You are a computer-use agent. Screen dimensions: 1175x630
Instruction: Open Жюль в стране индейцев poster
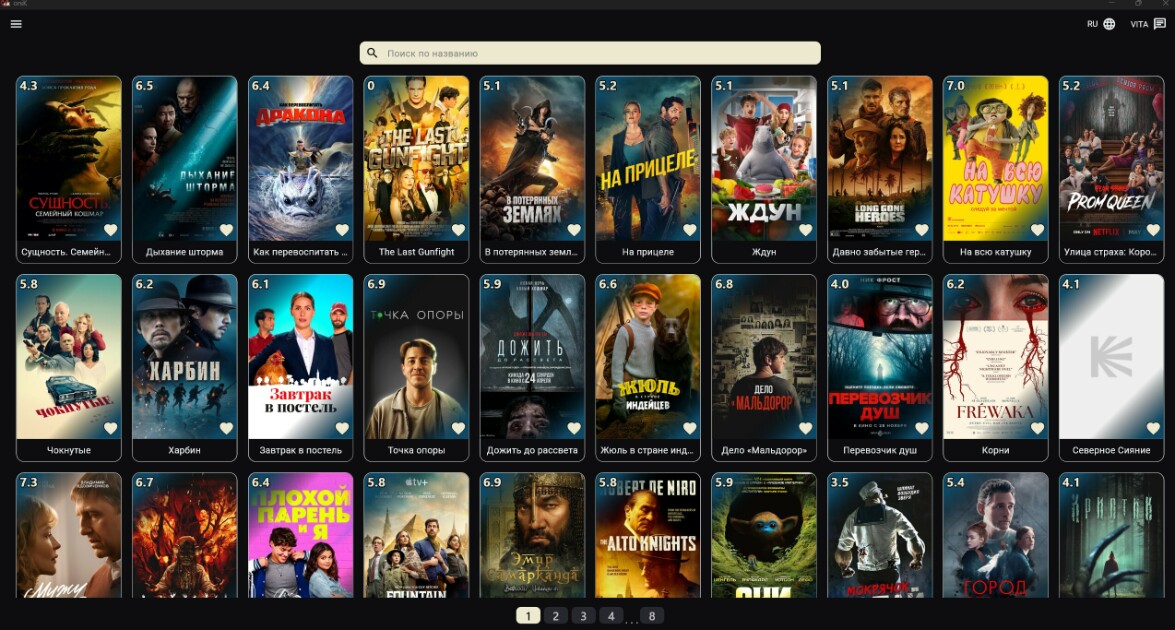pos(648,357)
